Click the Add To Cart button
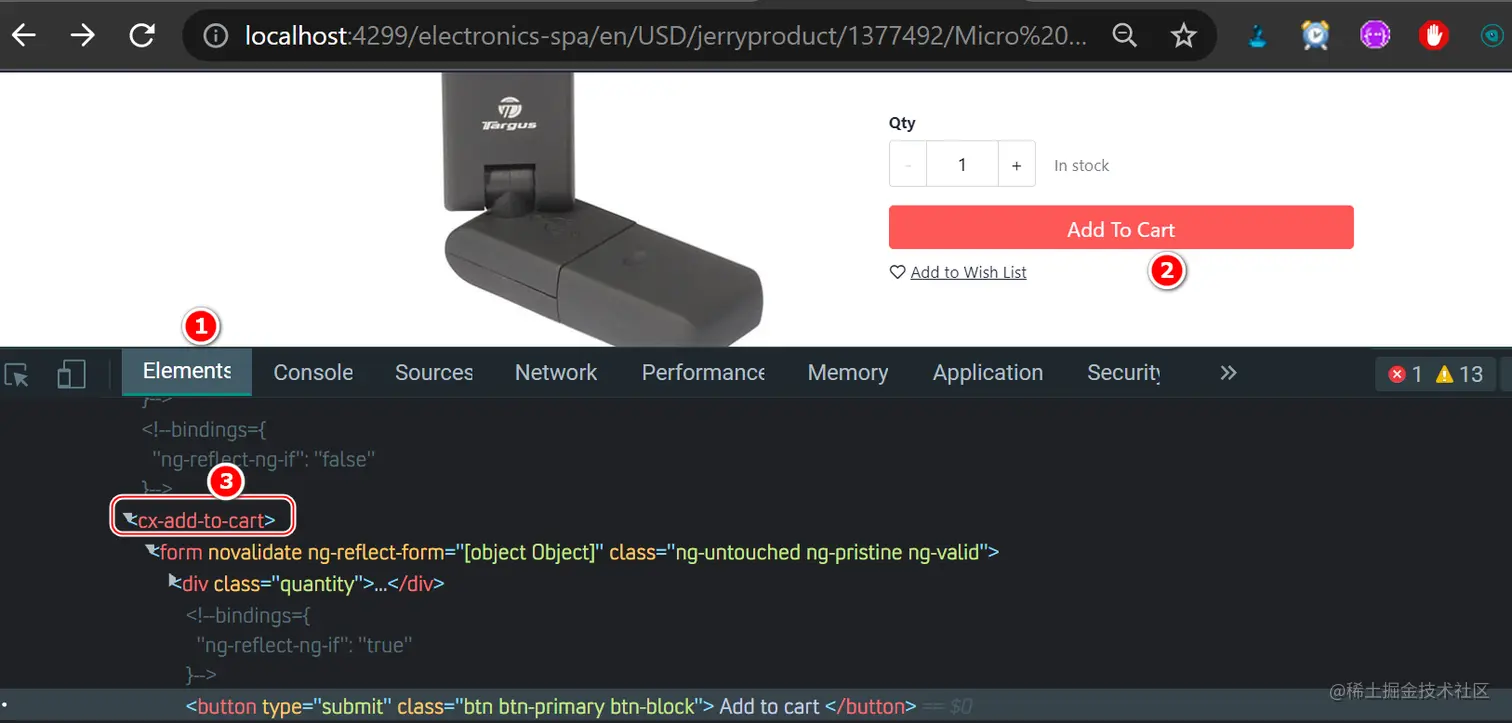 (x=1121, y=228)
